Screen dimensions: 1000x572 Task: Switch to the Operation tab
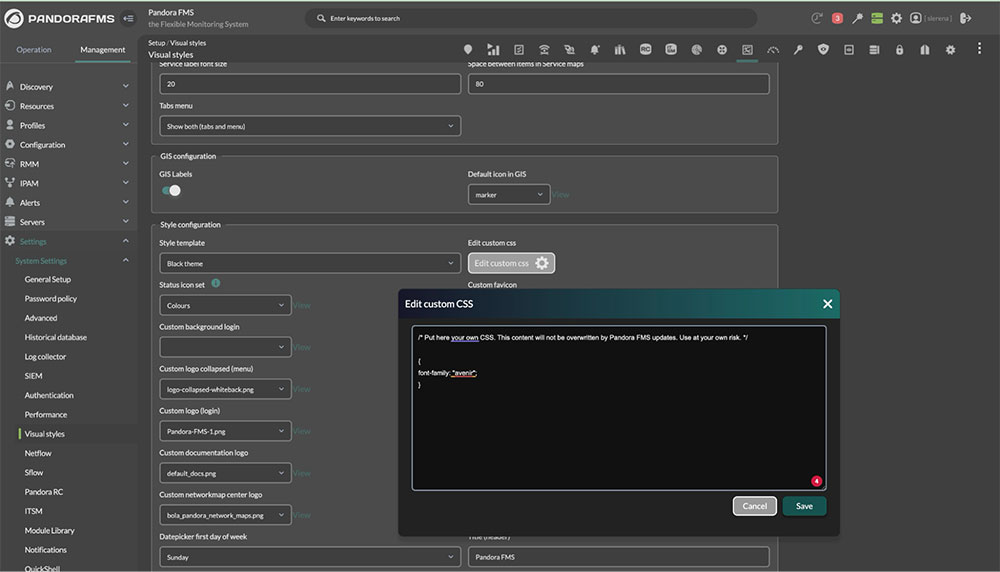[34, 49]
